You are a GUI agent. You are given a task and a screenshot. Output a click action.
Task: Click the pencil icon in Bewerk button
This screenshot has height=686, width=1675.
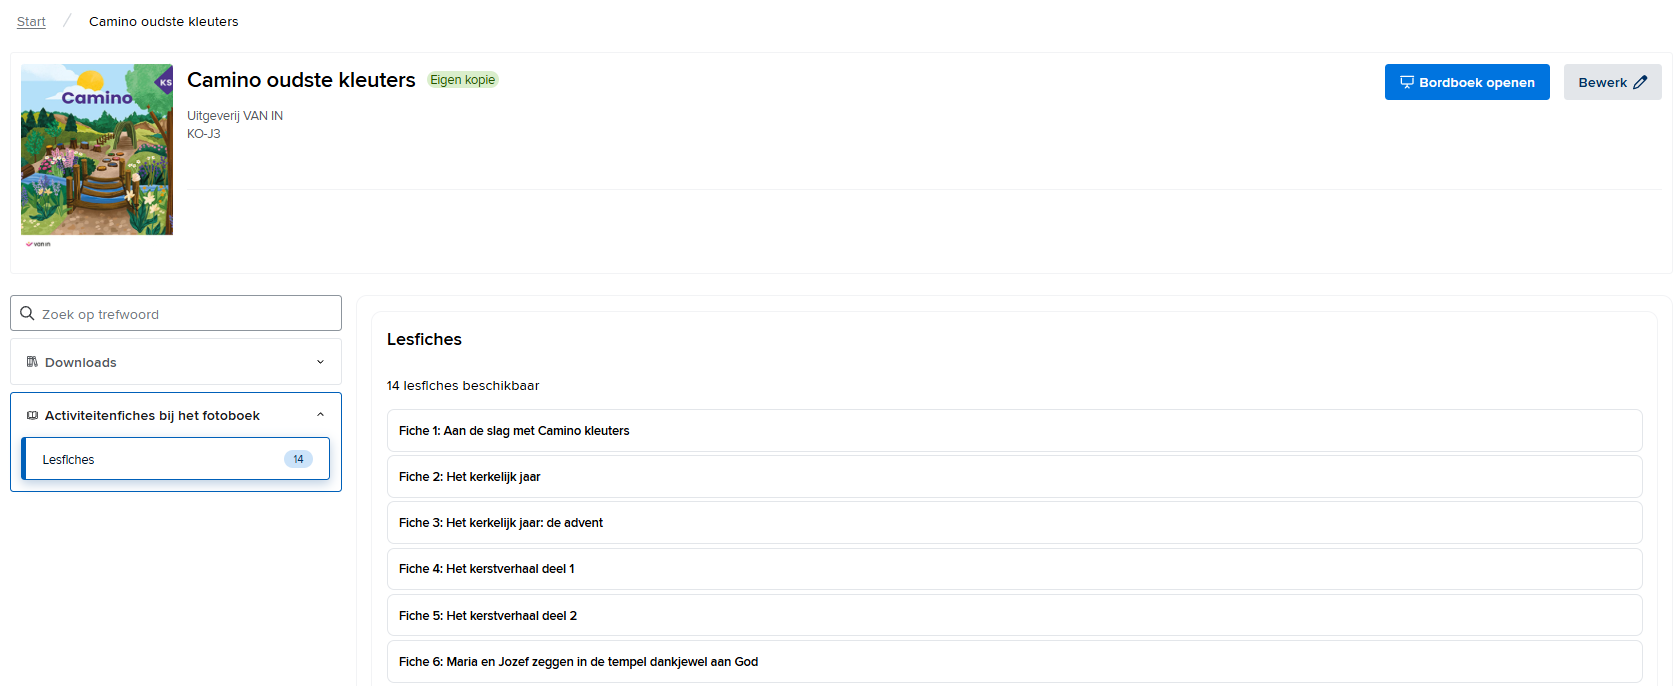pyautogui.click(x=1640, y=82)
